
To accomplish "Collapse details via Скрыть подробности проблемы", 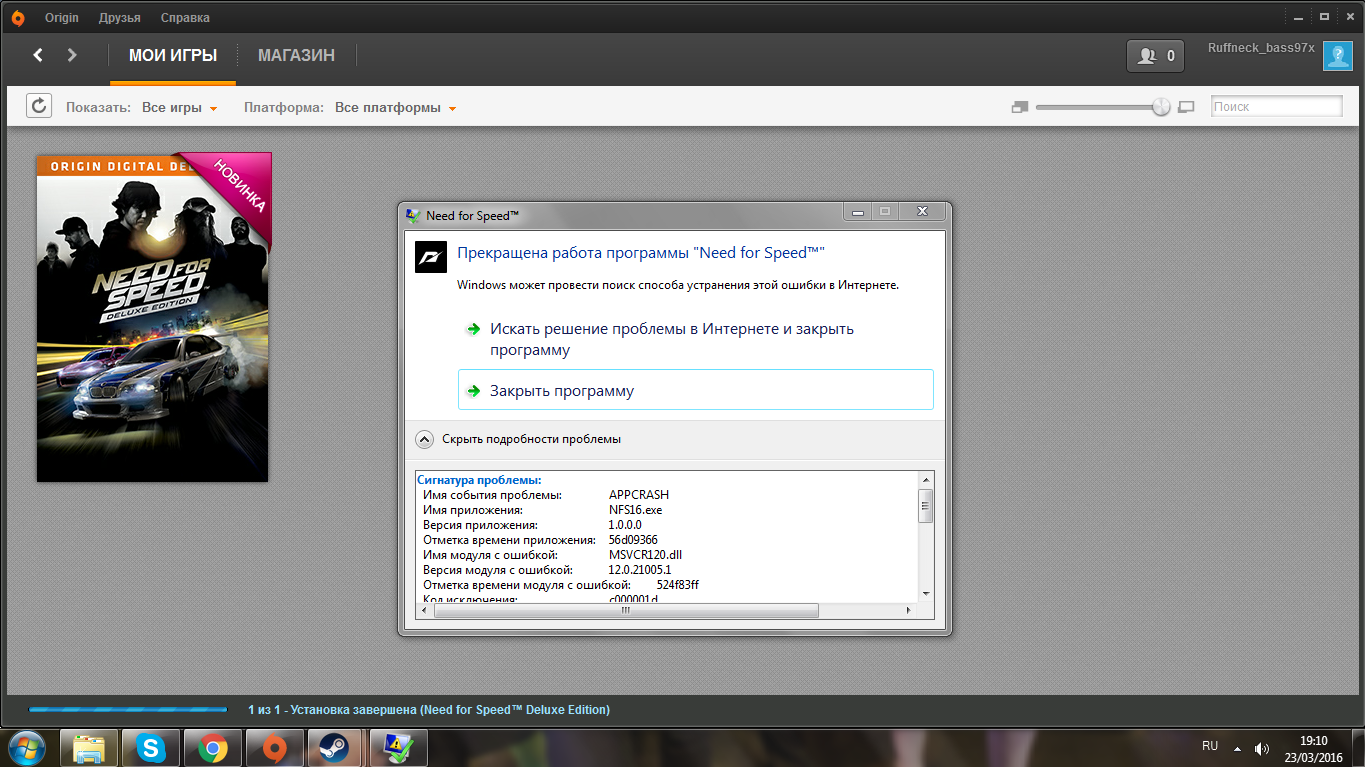I will (518, 439).
